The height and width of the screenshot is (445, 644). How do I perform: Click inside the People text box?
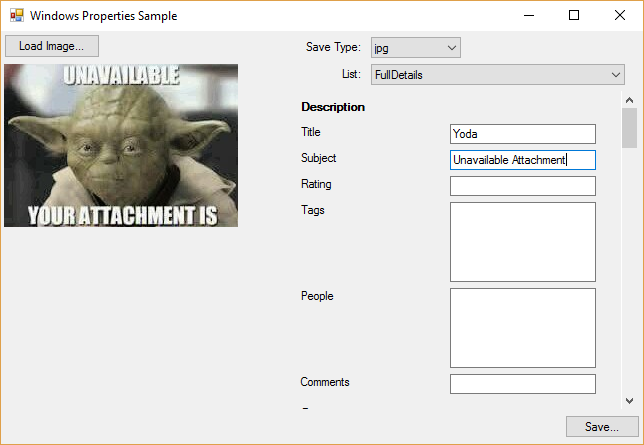[x=523, y=328]
